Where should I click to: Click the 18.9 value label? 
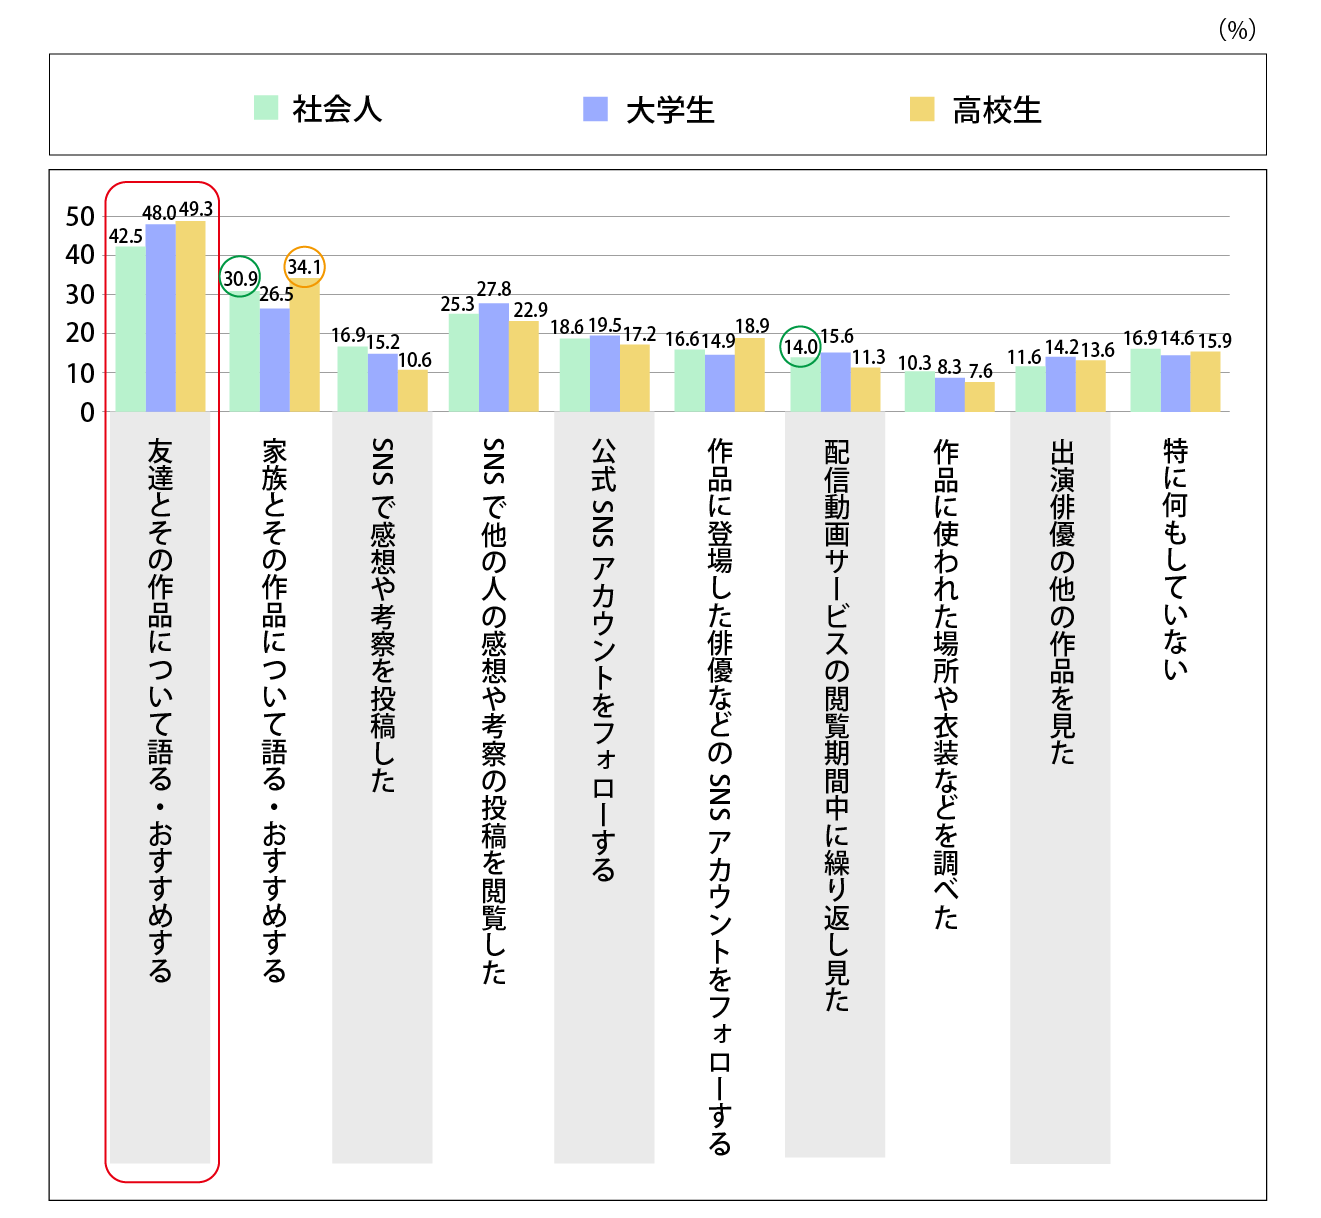753,326
